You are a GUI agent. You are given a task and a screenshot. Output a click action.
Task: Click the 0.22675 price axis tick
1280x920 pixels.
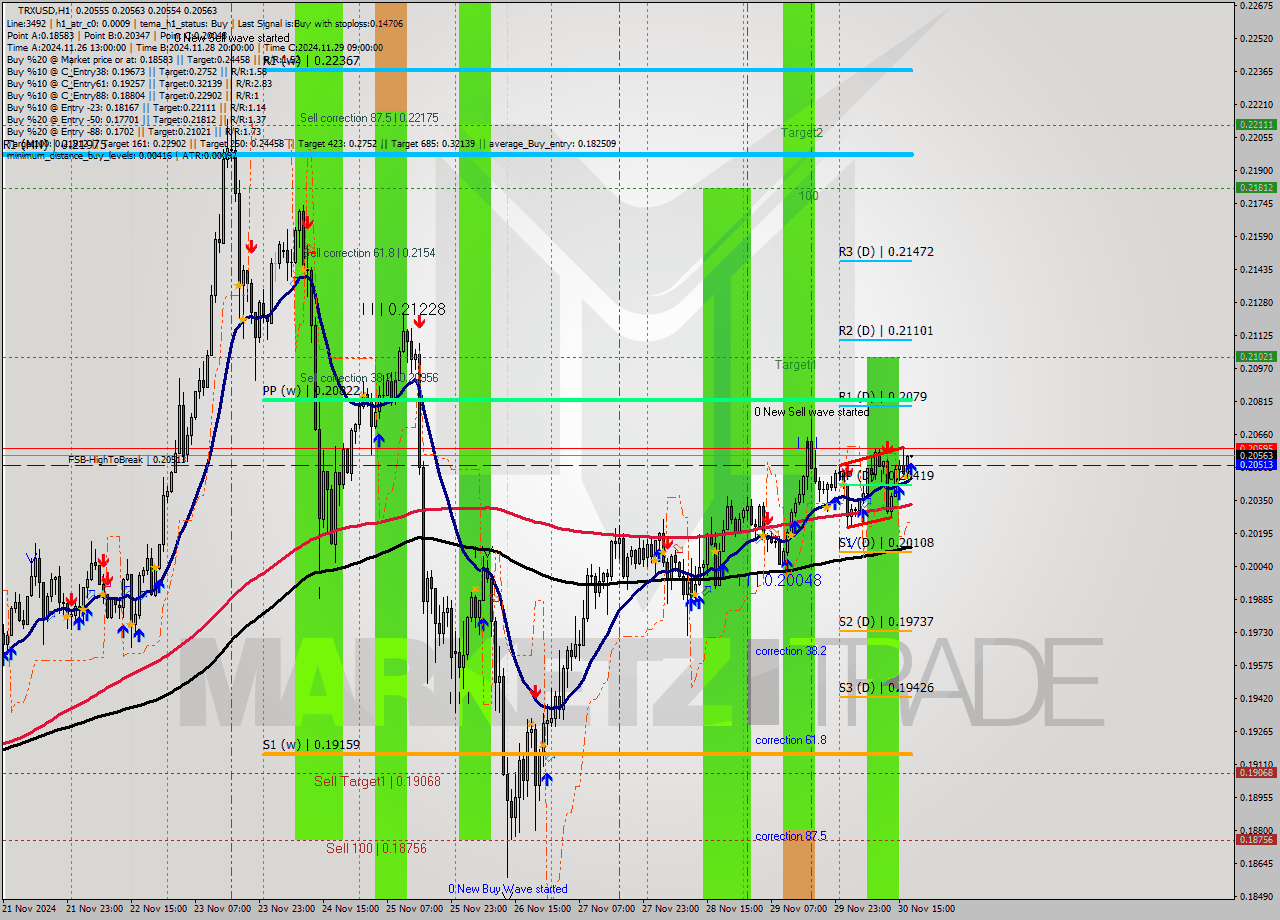coord(1257,6)
